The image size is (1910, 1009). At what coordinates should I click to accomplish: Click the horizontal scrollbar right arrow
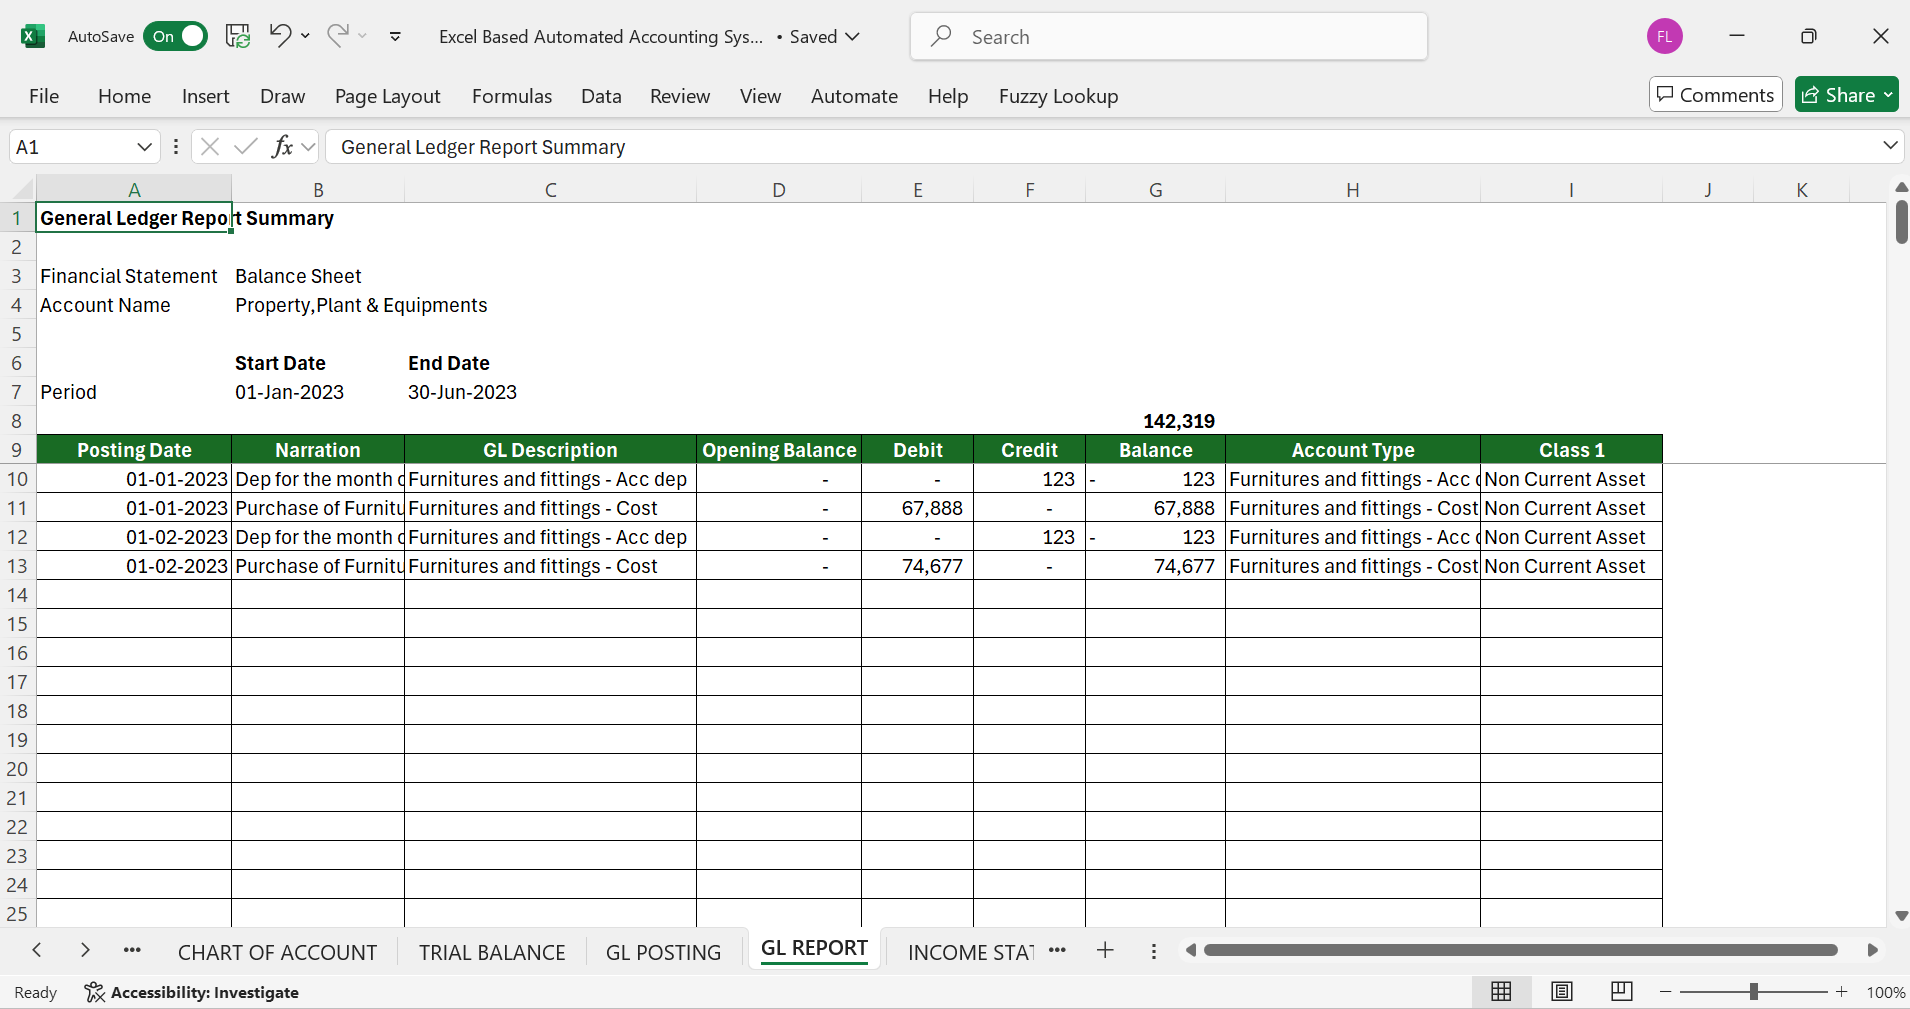pos(1872,950)
